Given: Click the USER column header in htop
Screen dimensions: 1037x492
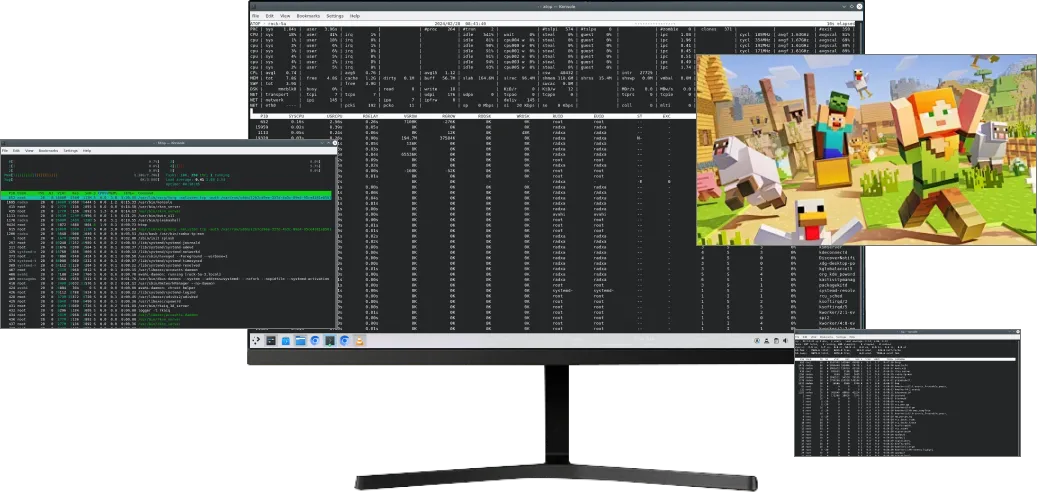Looking at the screenshot, I should pos(22,193).
